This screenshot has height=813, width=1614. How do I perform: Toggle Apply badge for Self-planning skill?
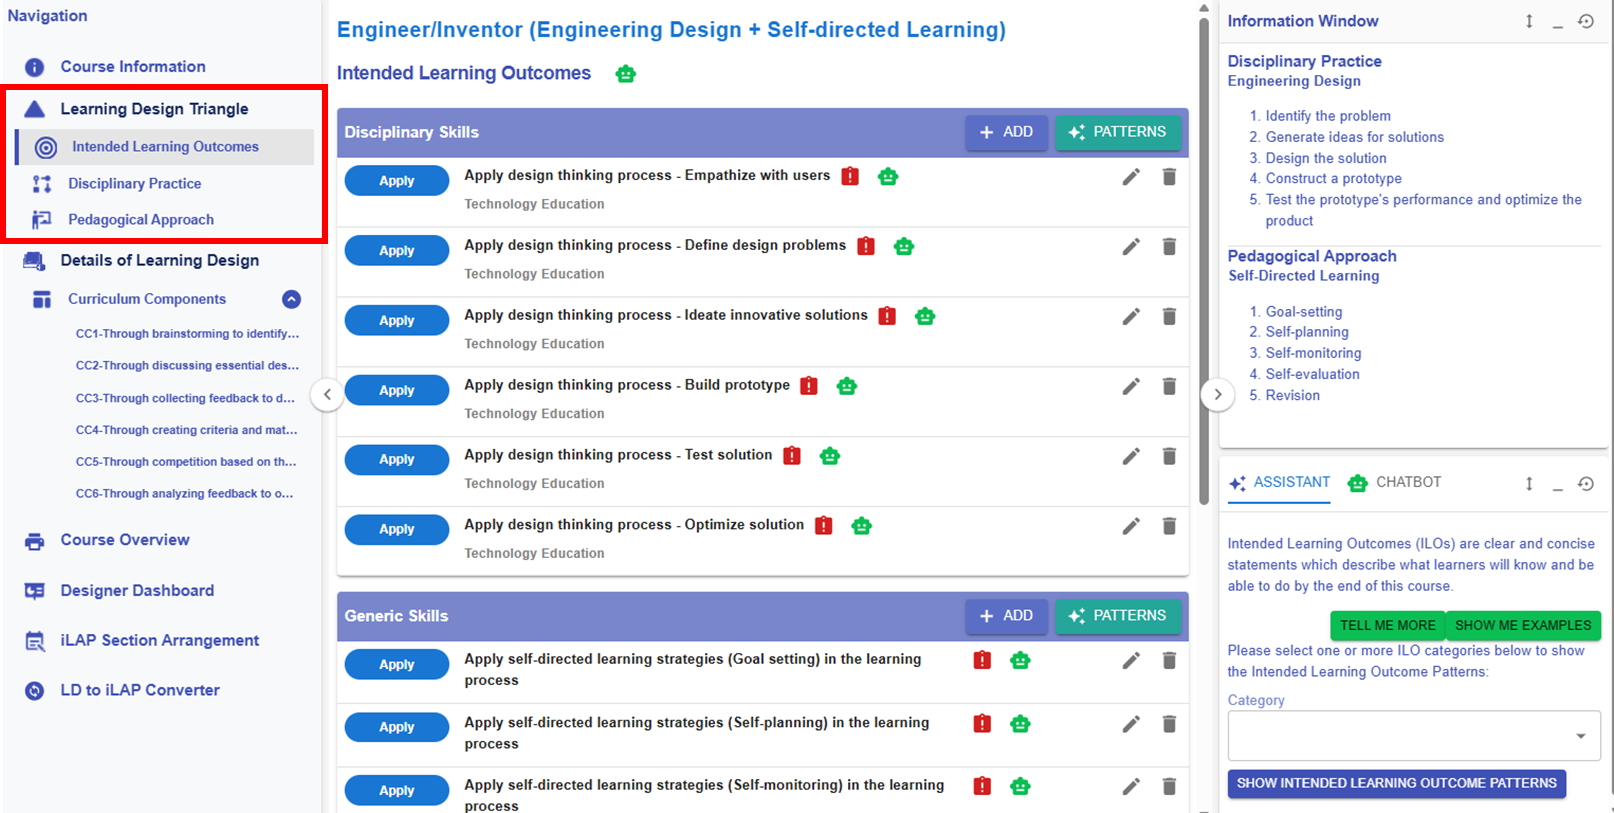396,727
